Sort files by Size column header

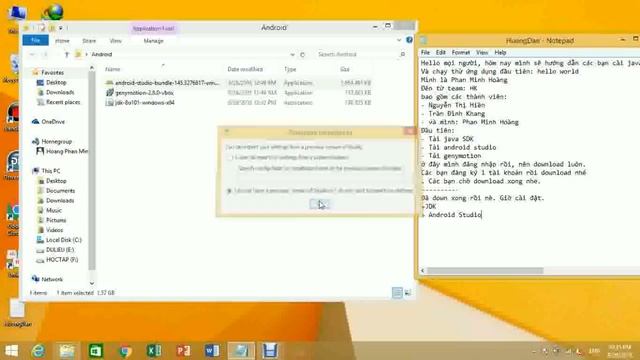(x=345, y=69)
